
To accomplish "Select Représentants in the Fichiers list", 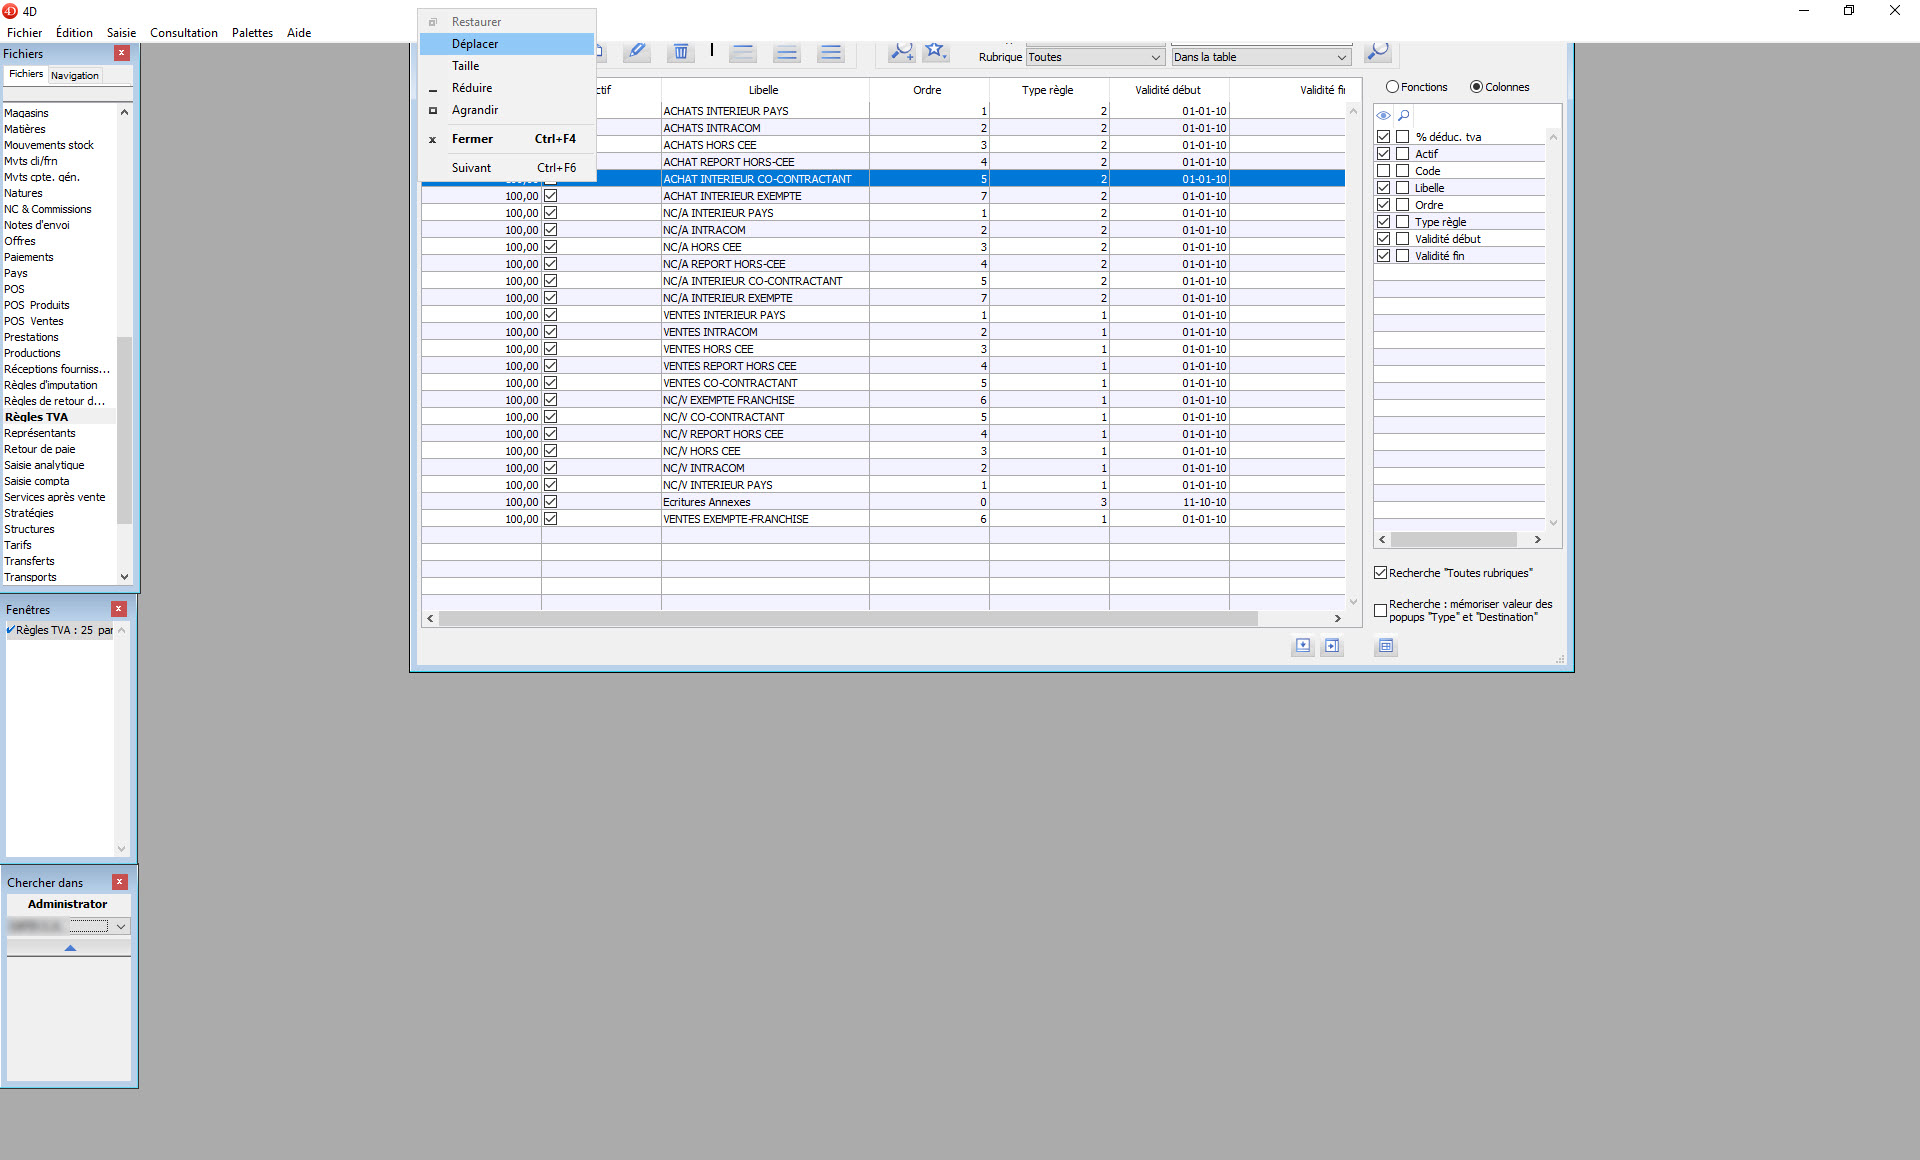I will pos(40,433).
